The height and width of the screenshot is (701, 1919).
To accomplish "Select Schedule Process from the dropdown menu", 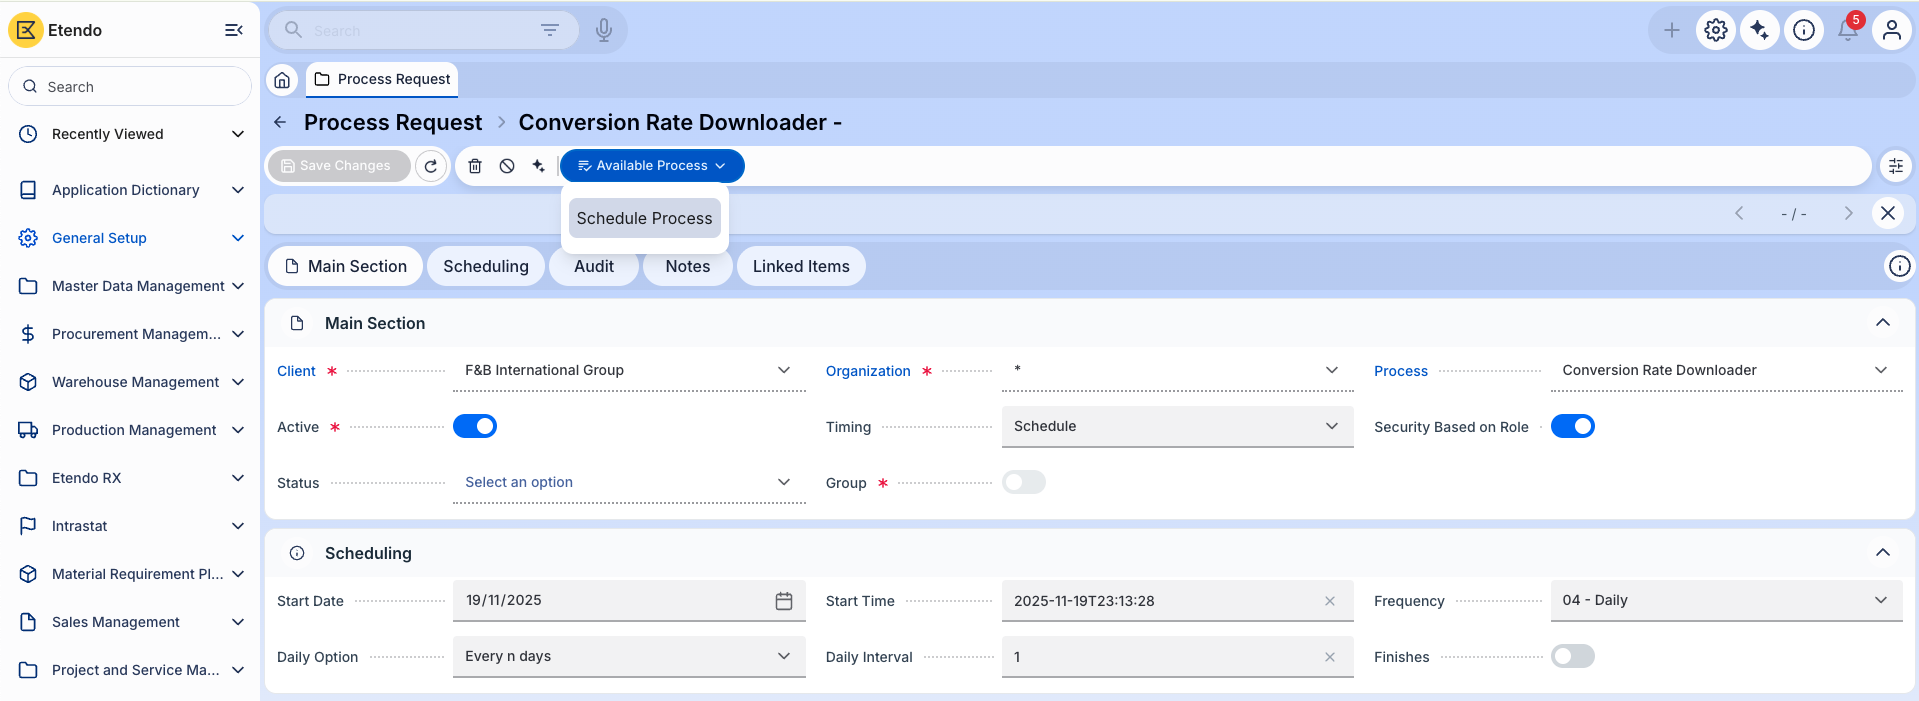I will pos(644,218).
